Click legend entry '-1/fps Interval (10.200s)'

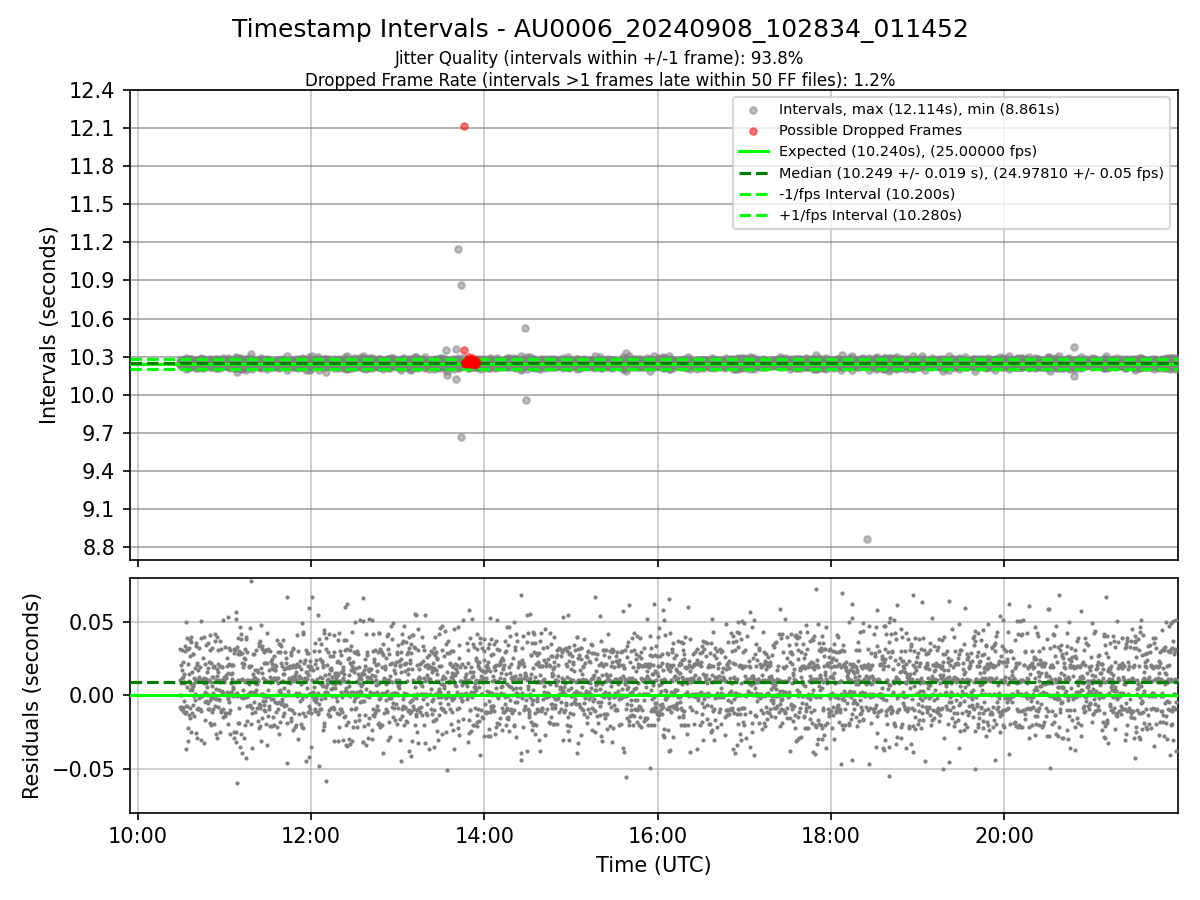(x=867, y=194)
